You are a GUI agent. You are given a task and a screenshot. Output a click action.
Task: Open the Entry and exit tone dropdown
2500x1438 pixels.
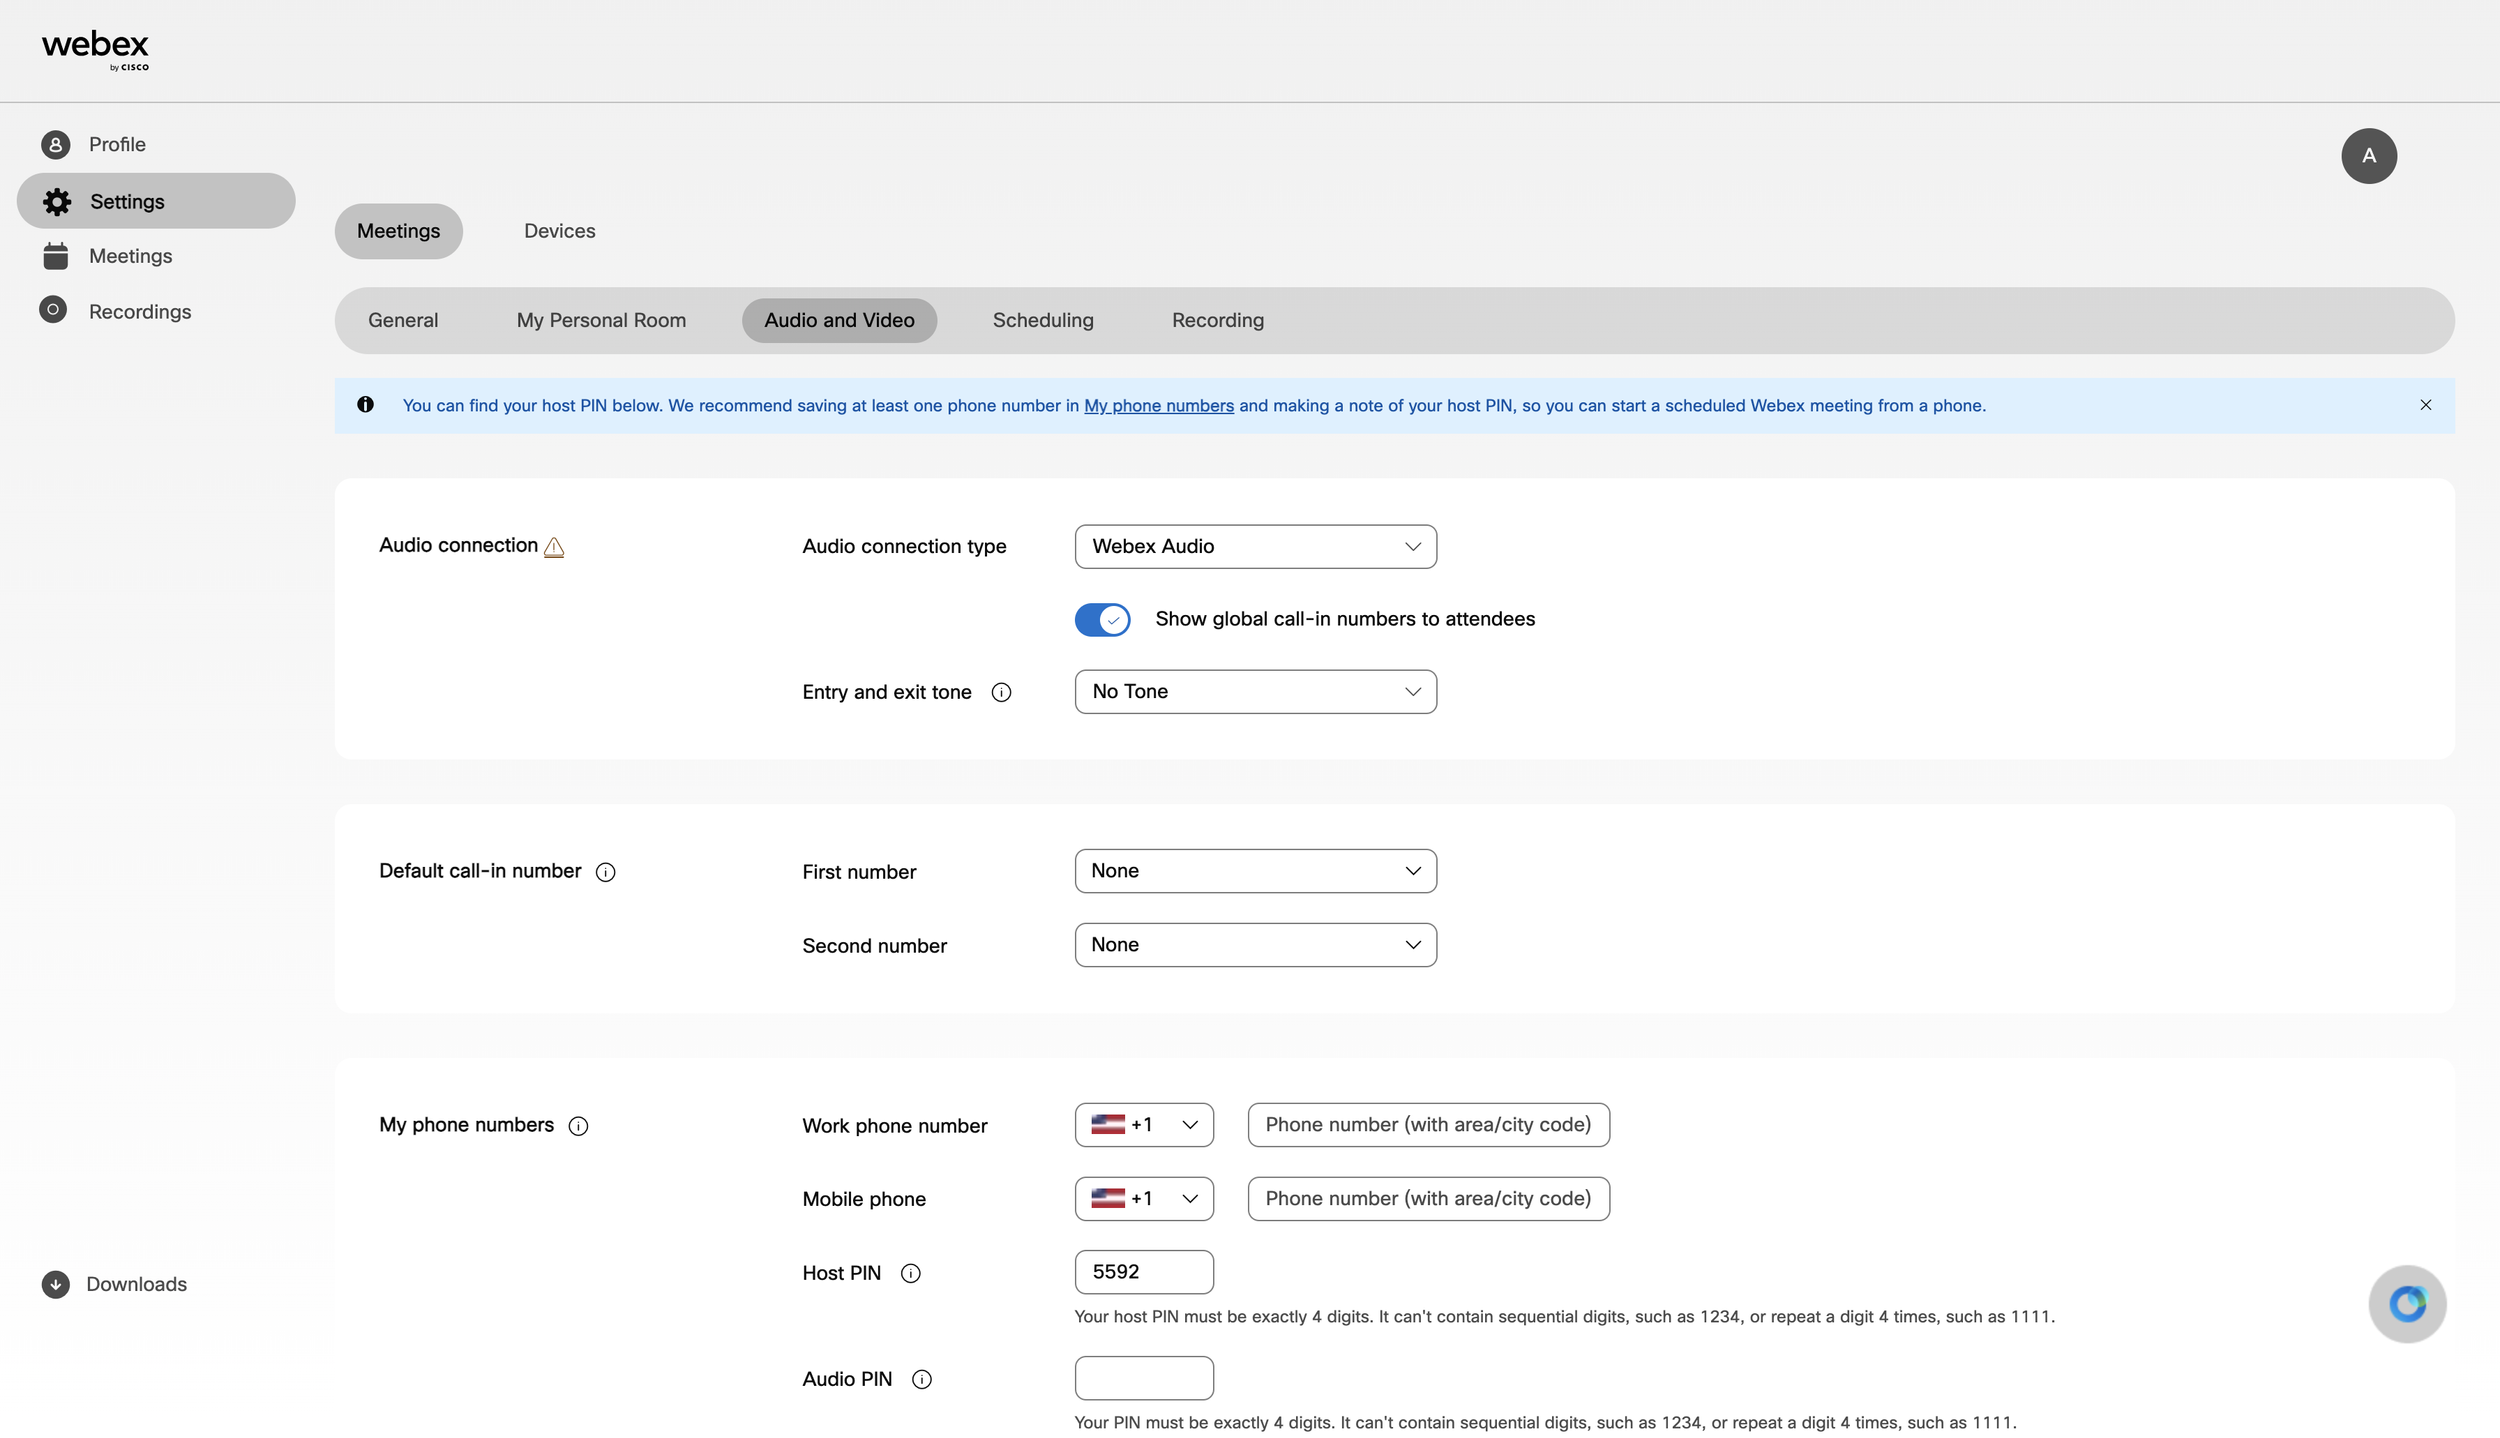(x=1255, y=691)
